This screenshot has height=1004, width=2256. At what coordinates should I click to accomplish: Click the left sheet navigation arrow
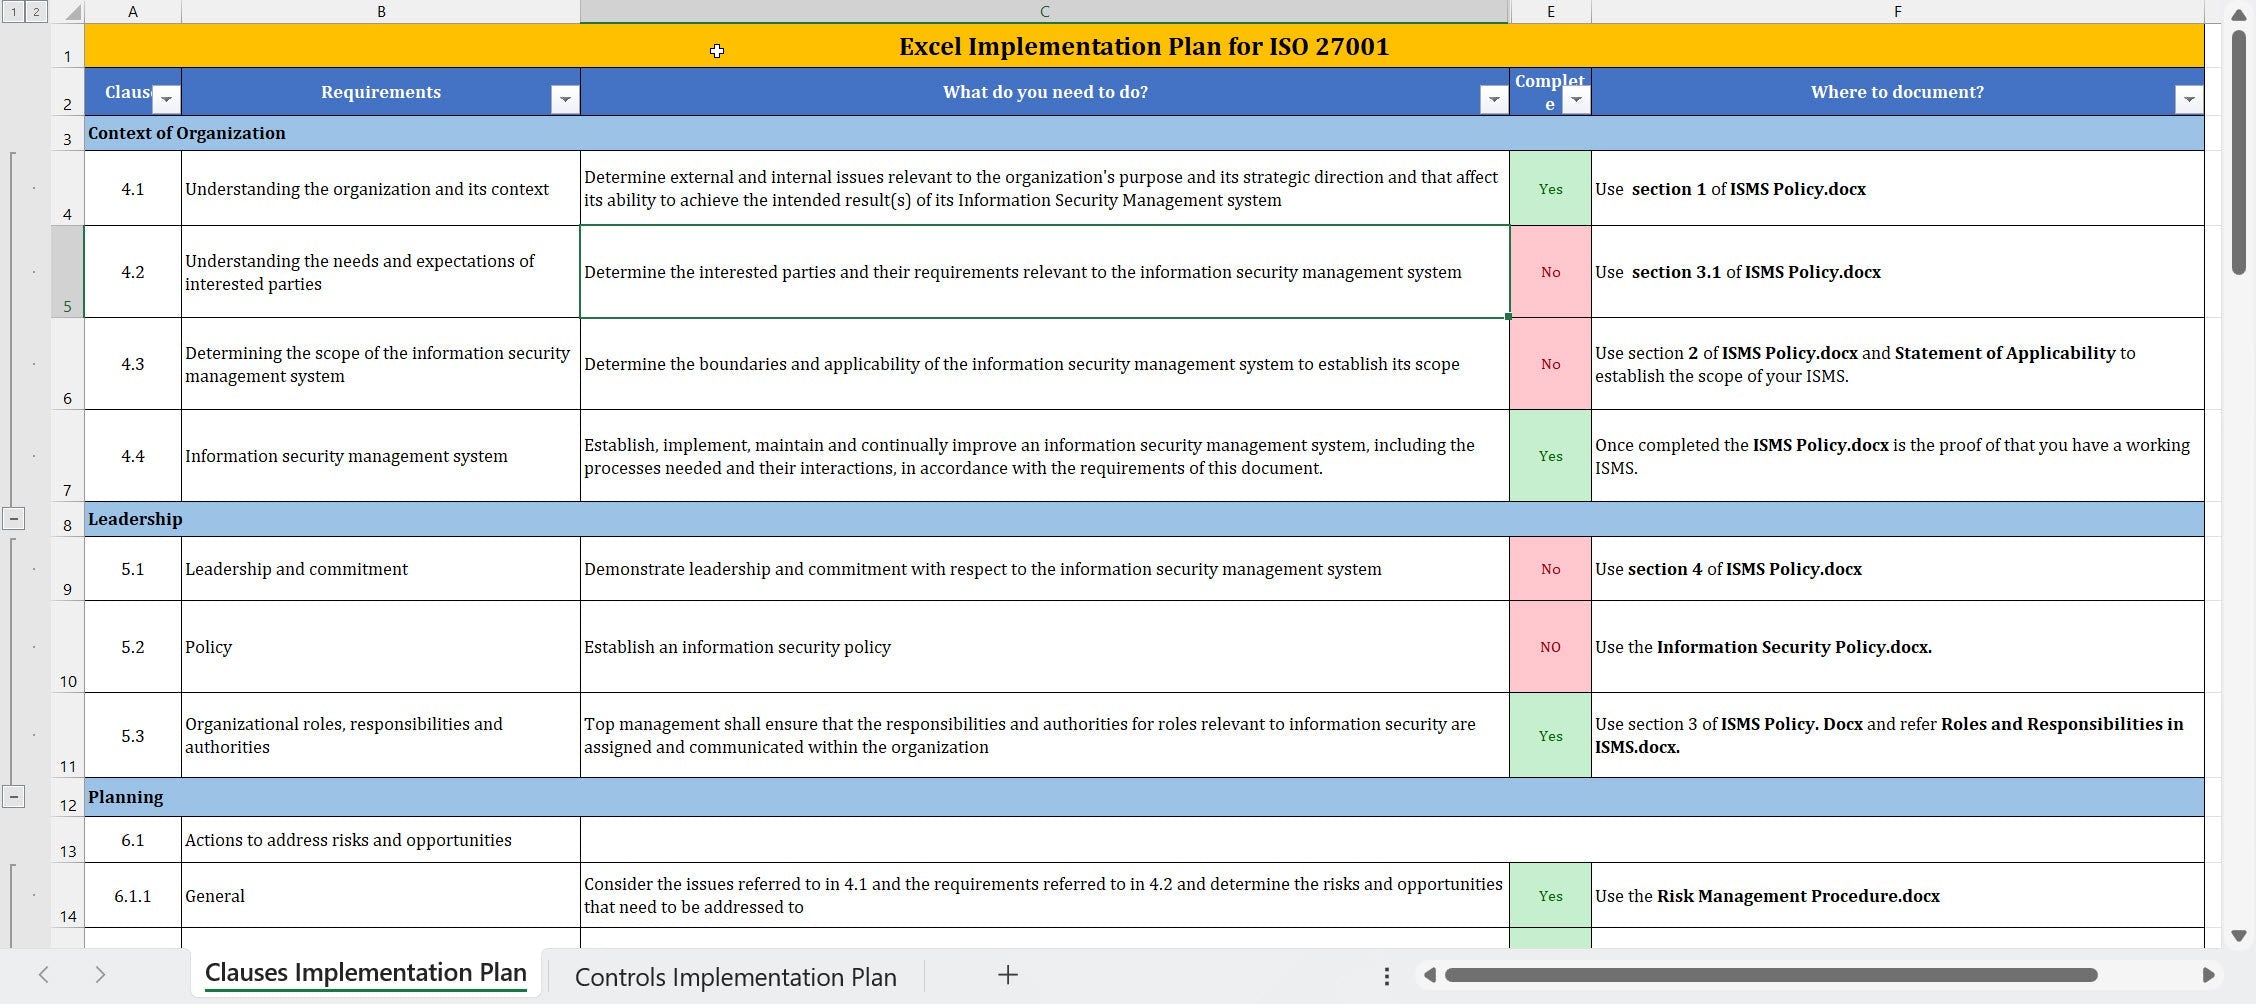44,975
